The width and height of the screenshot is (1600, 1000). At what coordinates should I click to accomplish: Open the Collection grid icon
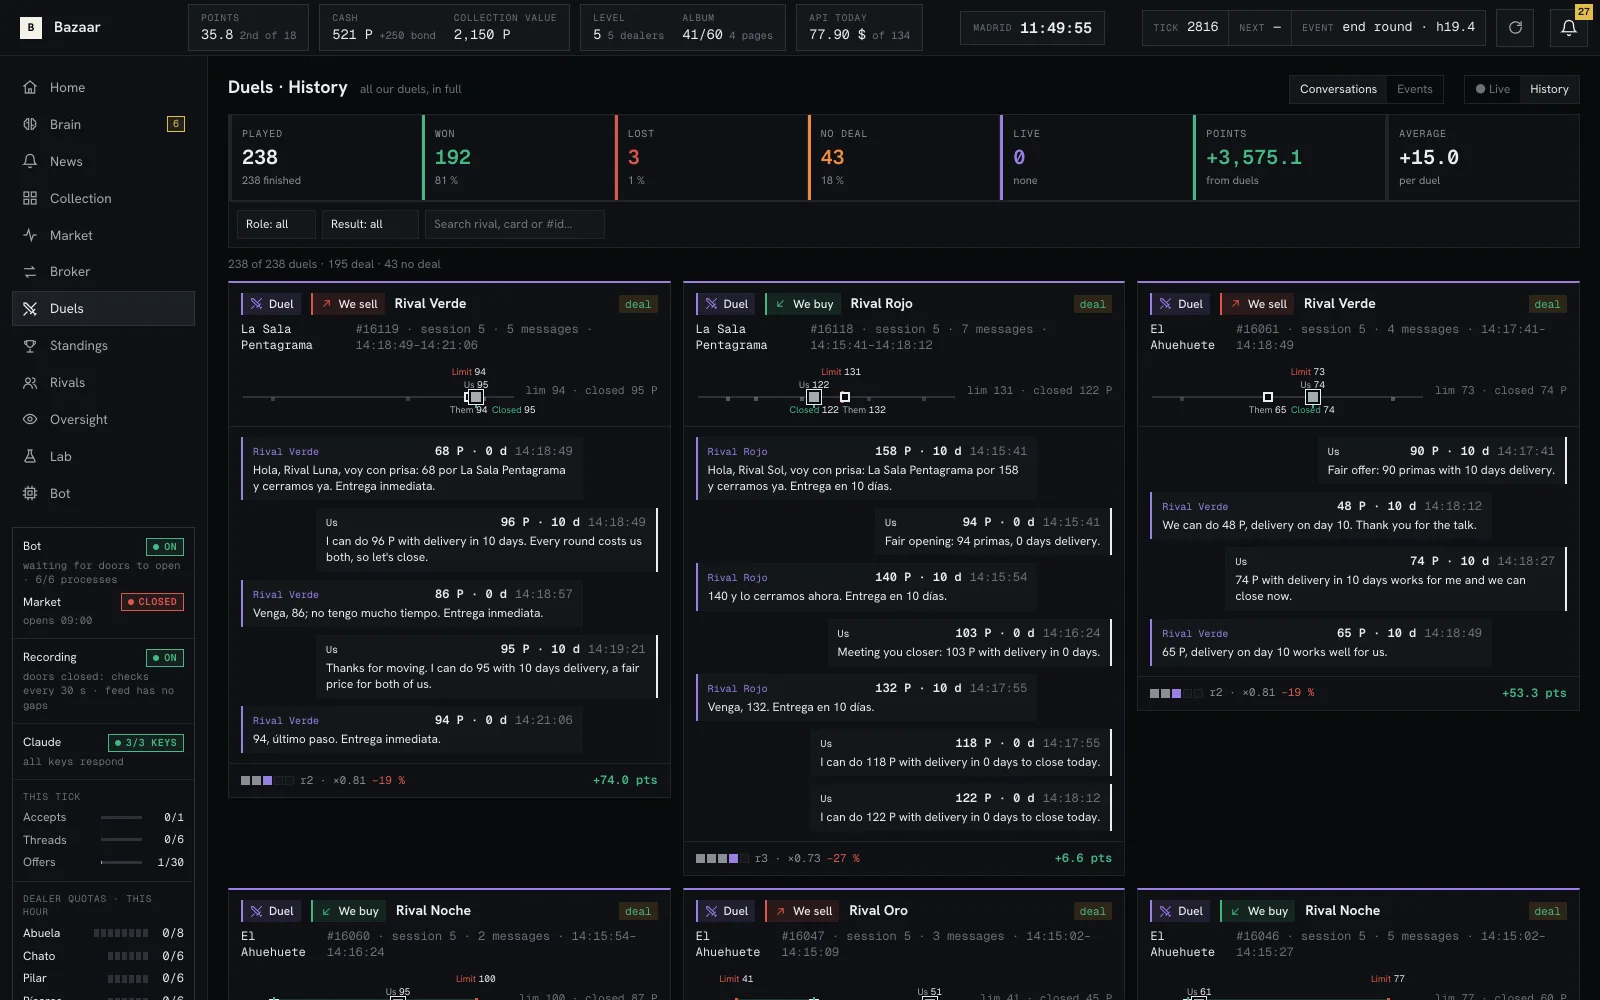coord(30,198)
